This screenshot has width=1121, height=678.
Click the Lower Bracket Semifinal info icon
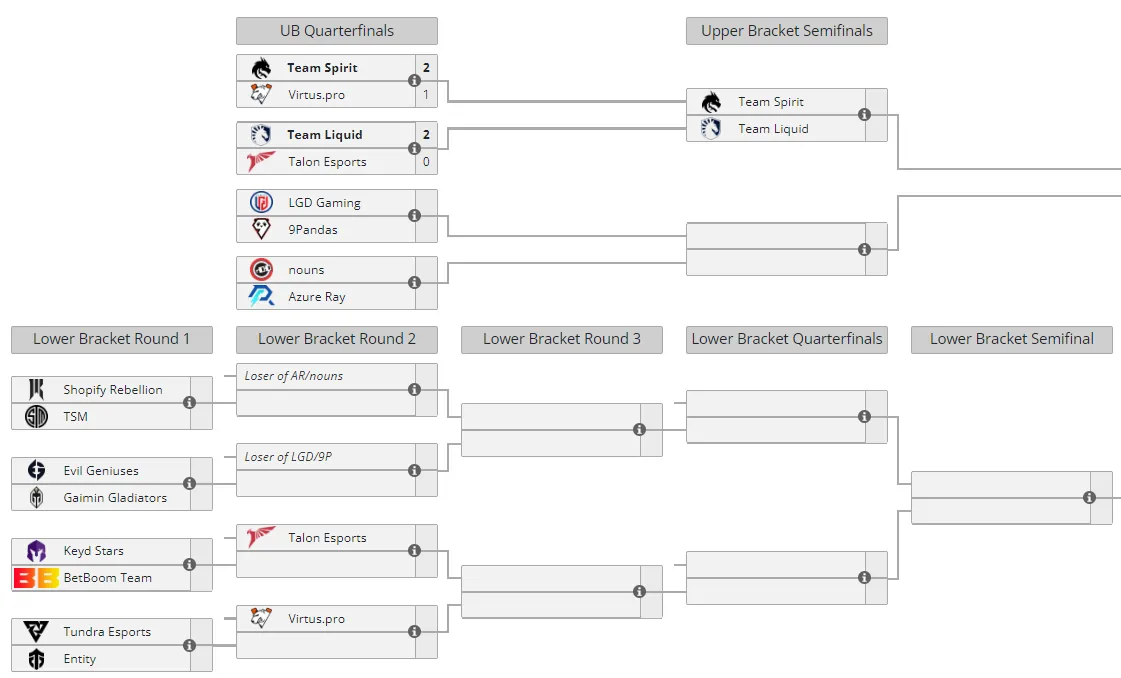[1090, 498]
